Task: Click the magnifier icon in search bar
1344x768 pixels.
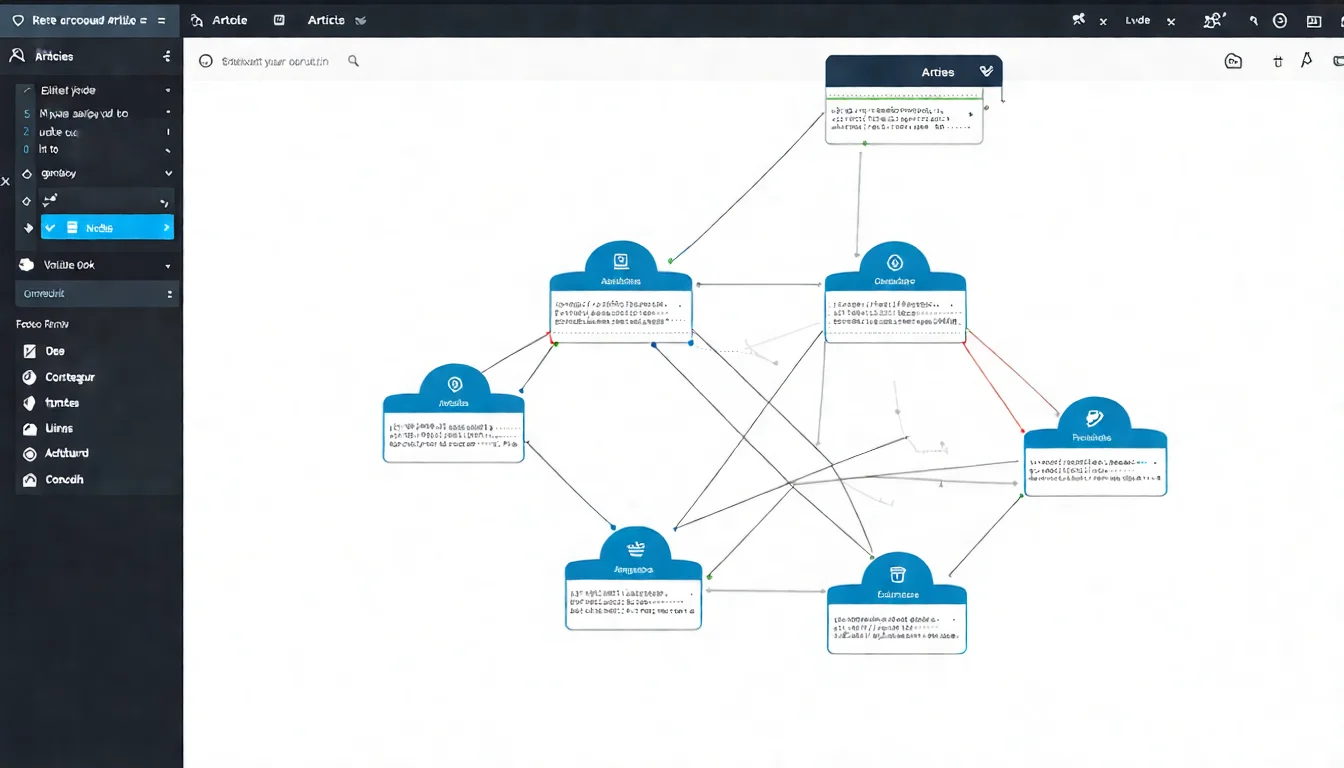Action: tap(353, 61)
